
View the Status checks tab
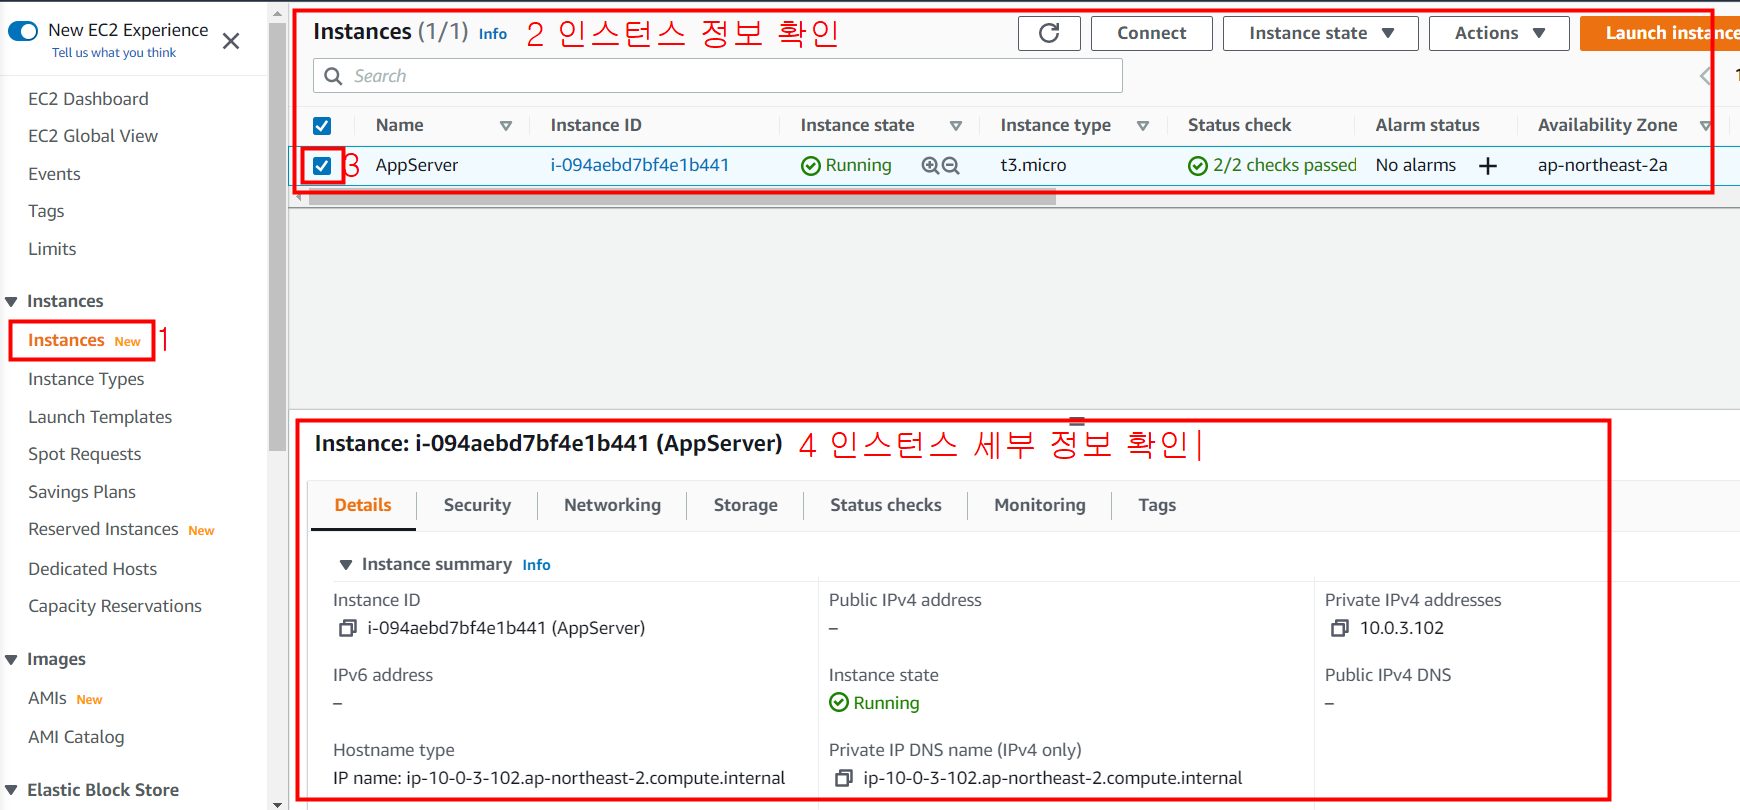[x=886, y=505]
